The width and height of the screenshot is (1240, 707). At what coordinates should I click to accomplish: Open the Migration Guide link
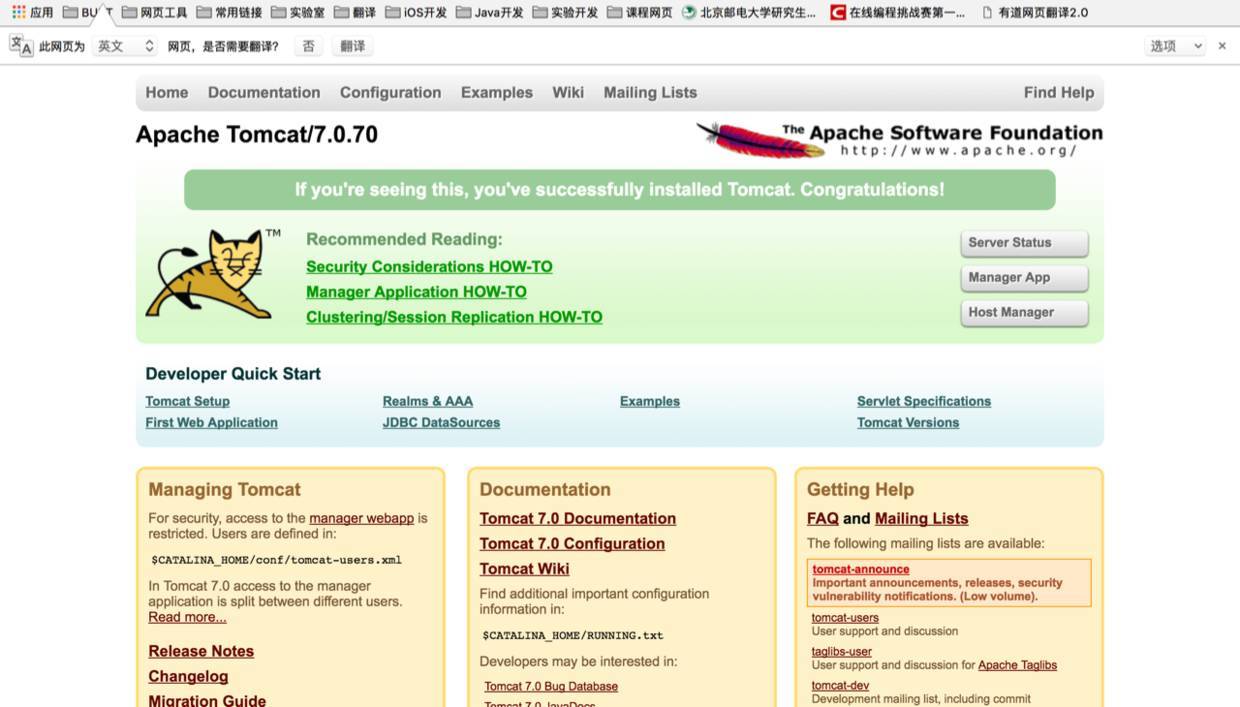(x=207, y=700)
